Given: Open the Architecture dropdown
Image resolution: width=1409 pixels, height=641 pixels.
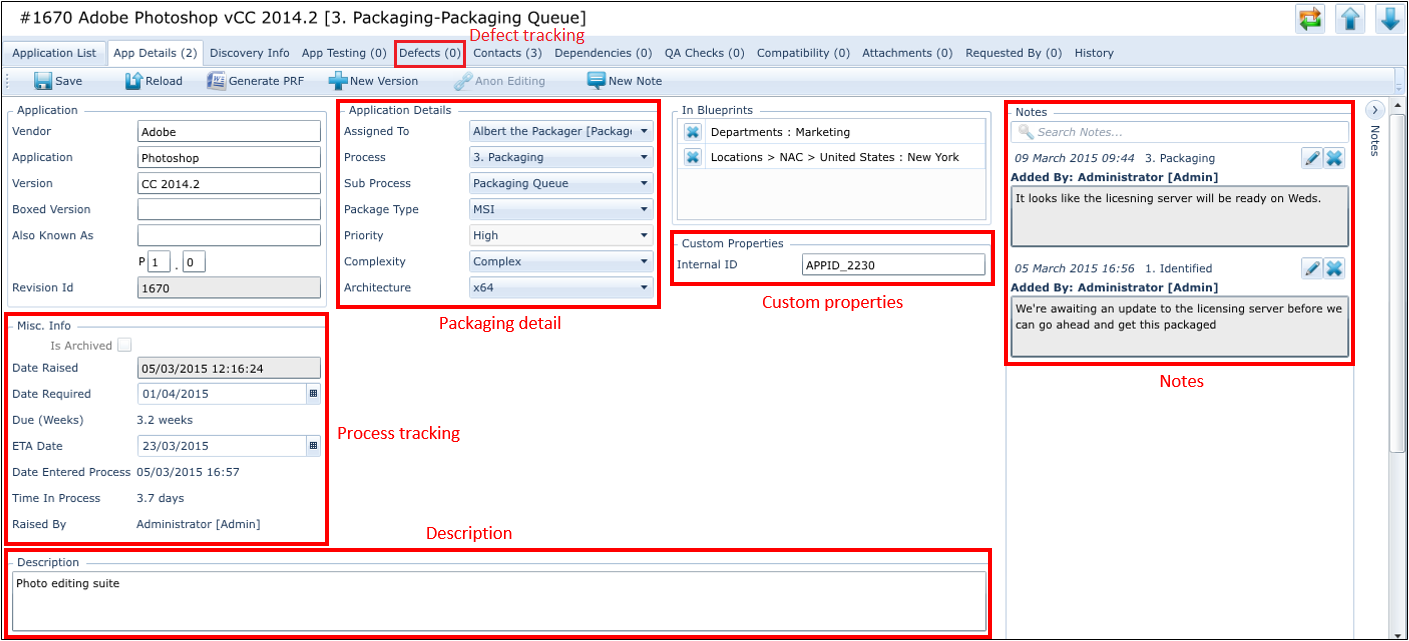Looking at the screenshot, I should click(x=643, y=287).
